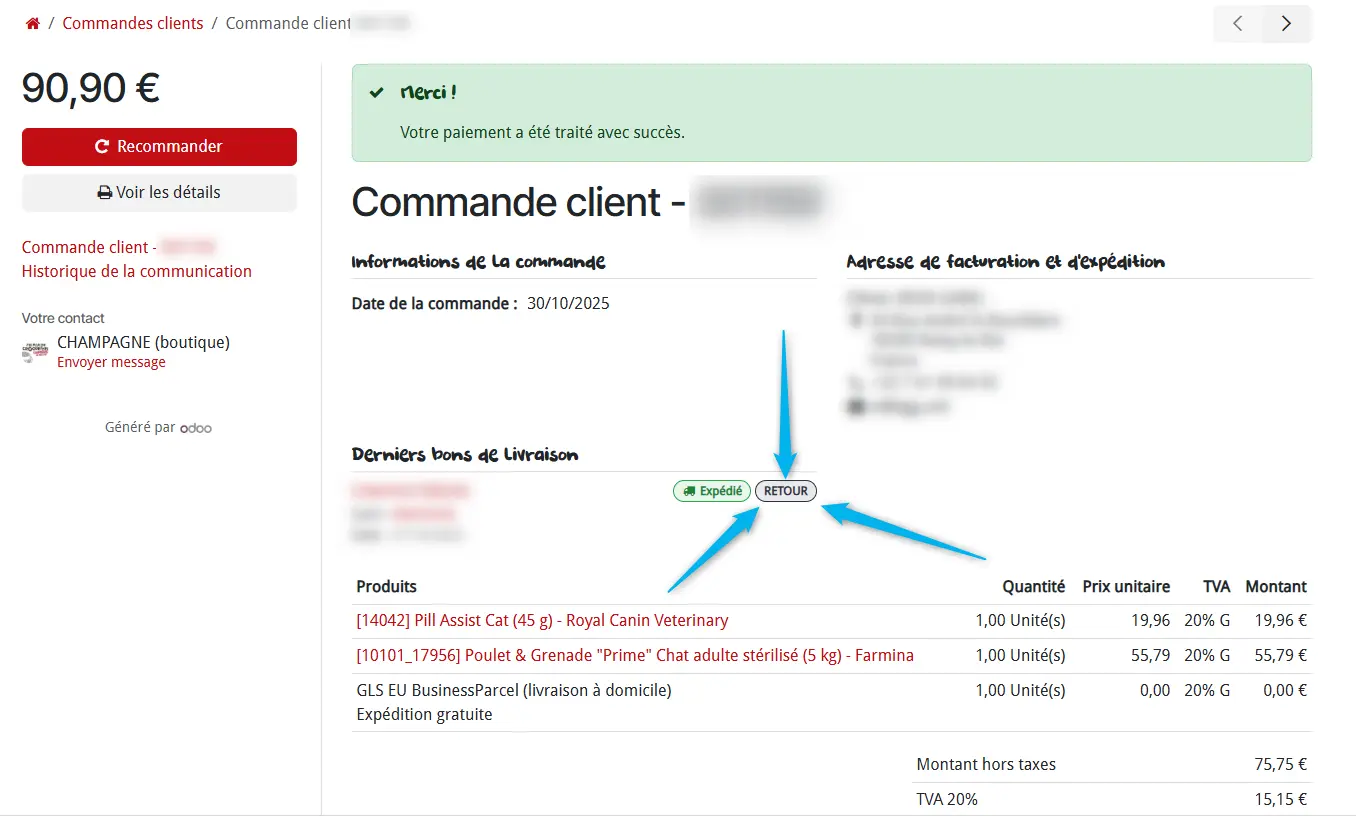Jump to Commande client sidebar link
The width and height of the screenshot is (1356, 816).
(x=88, y=247)
